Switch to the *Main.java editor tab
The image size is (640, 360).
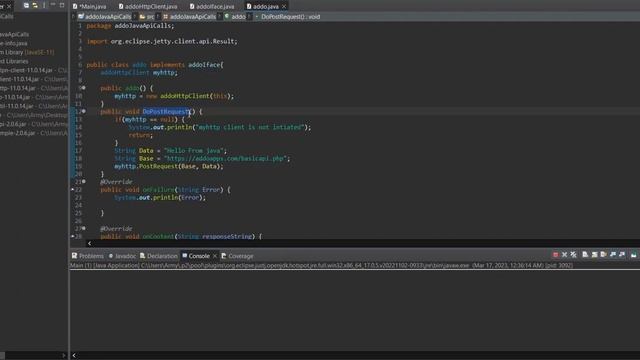coord(90,7)
